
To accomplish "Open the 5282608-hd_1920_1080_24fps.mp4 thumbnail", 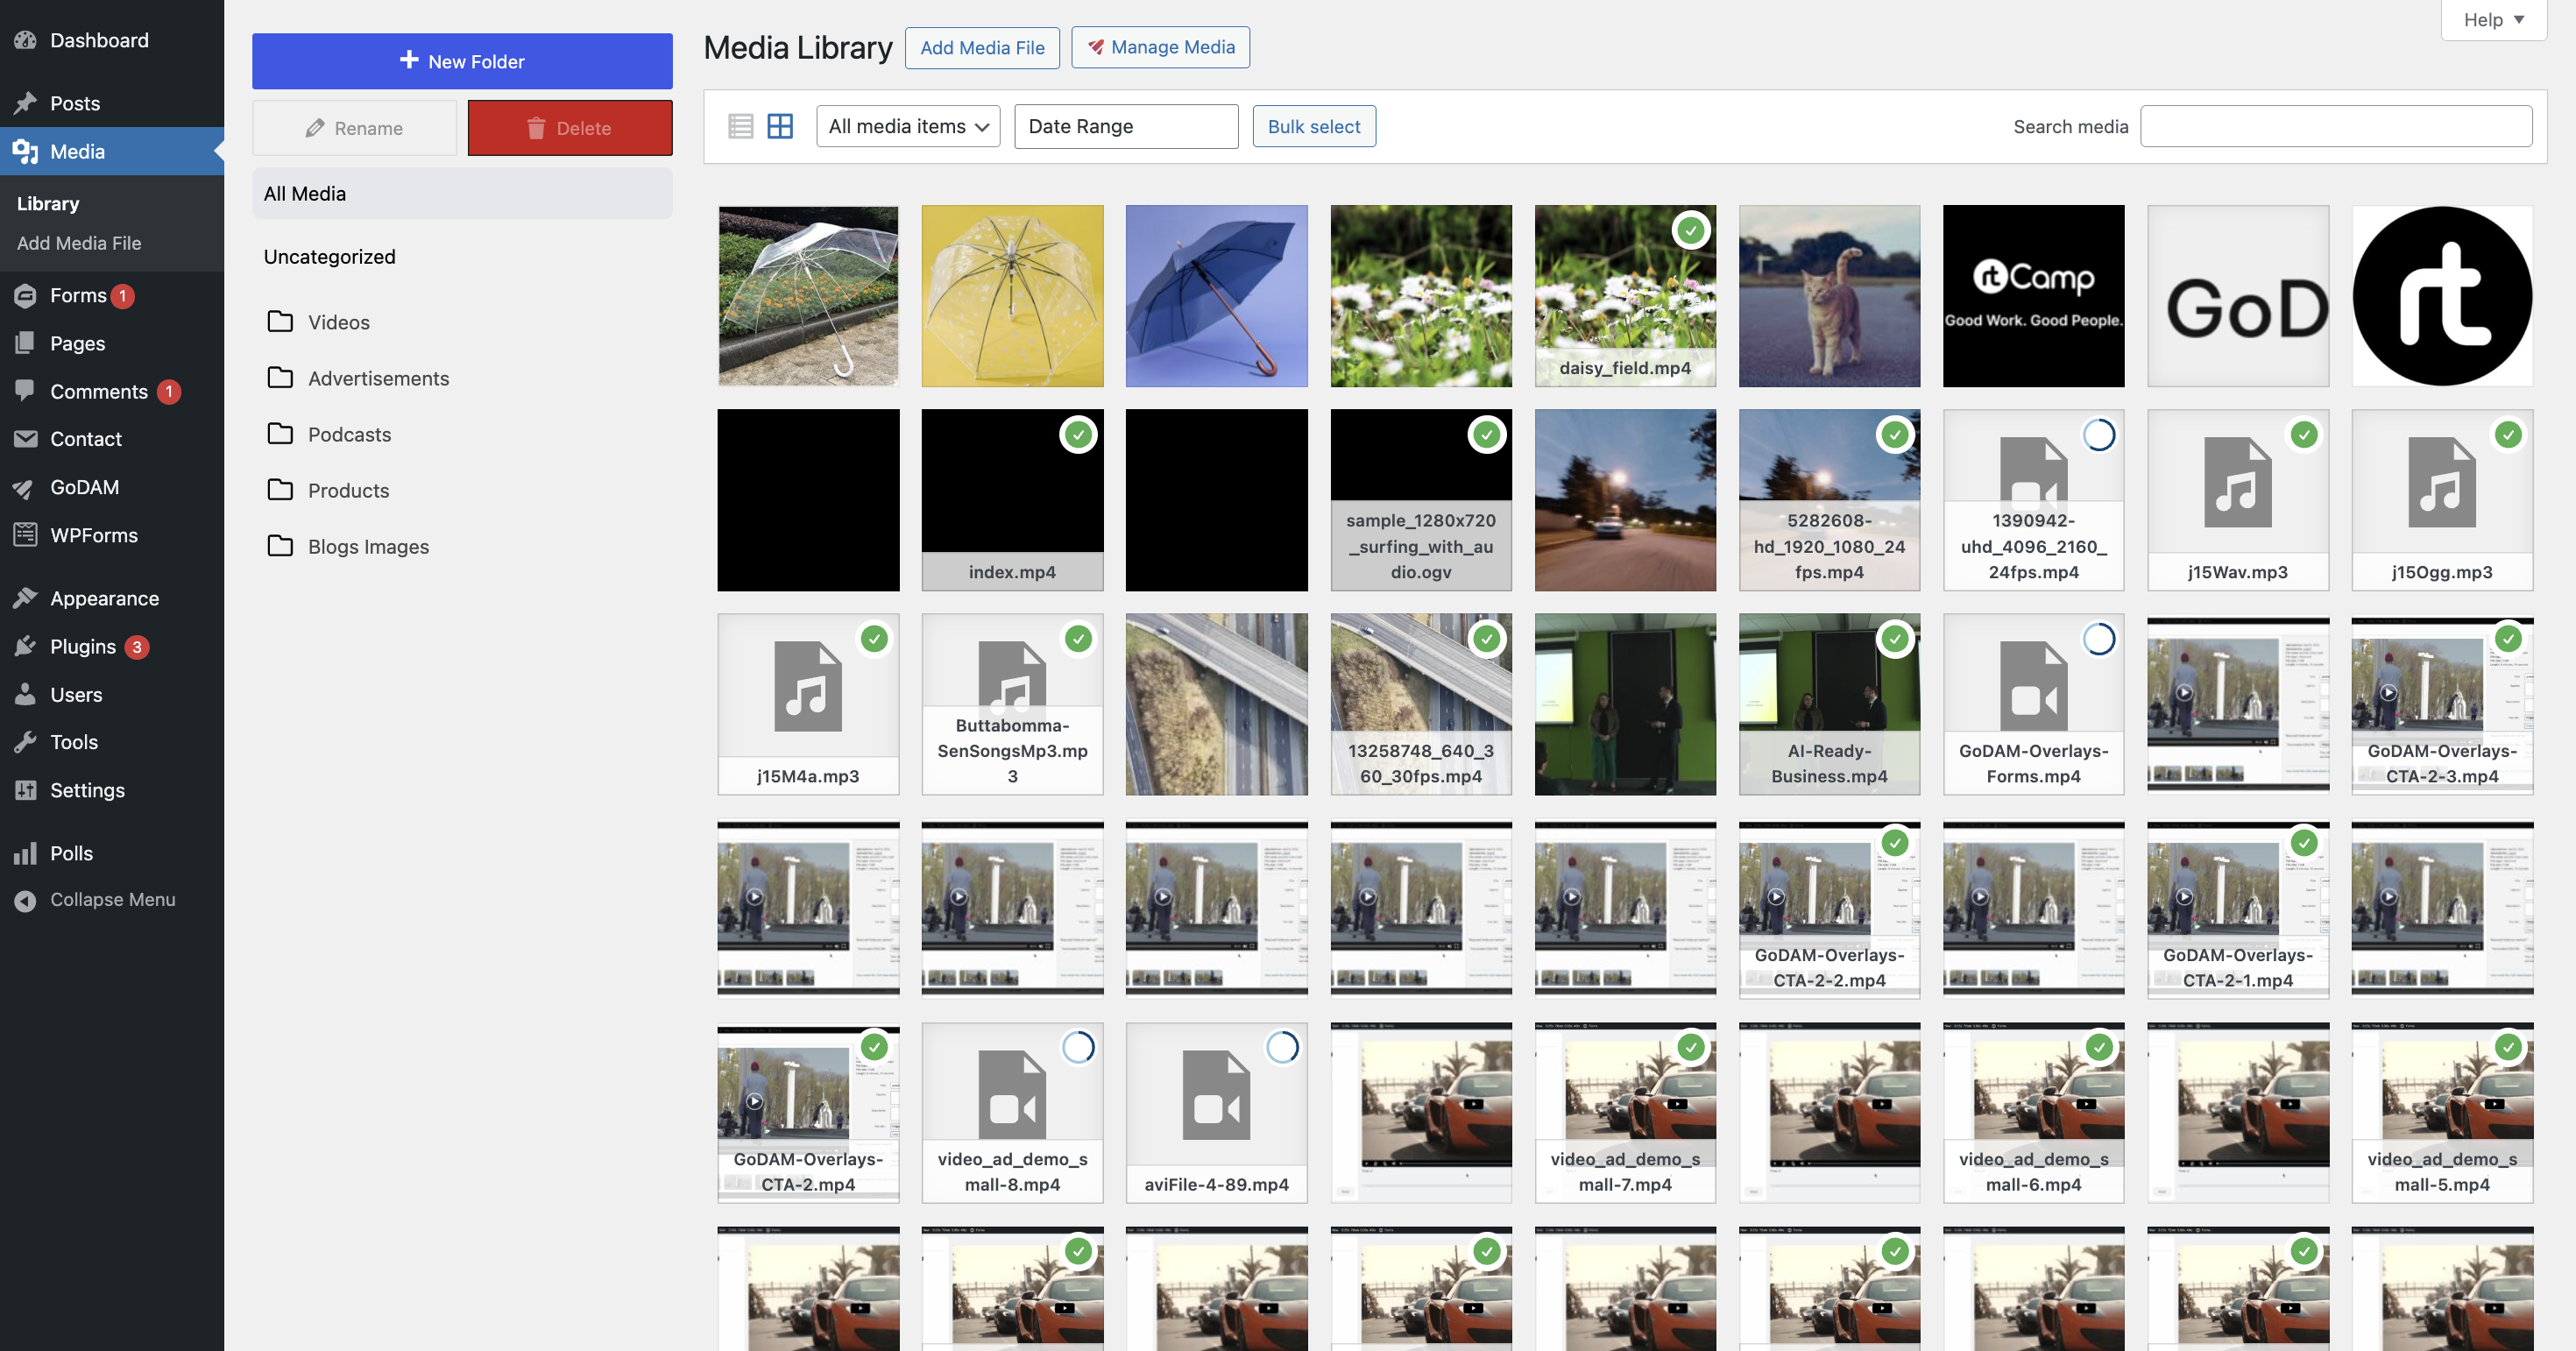I will click(1829, 500).
